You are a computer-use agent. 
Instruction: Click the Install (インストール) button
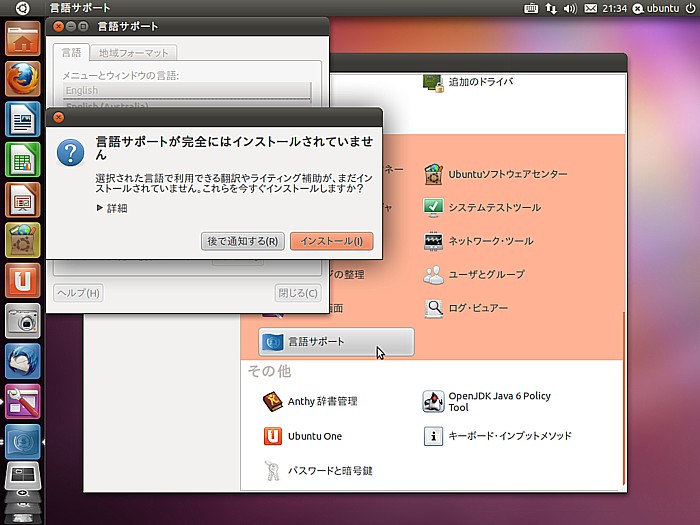[x=332, y=241]
